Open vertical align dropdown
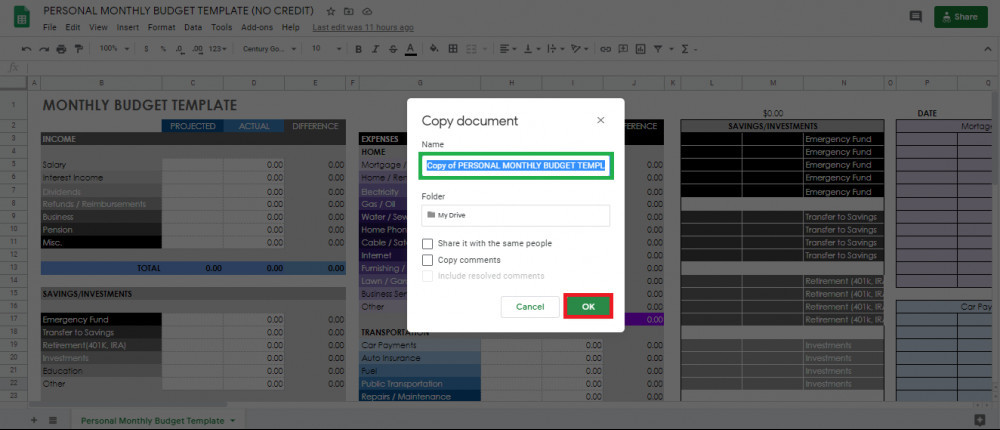This screenshot has width=1000, height=430. tap(532, 48)
